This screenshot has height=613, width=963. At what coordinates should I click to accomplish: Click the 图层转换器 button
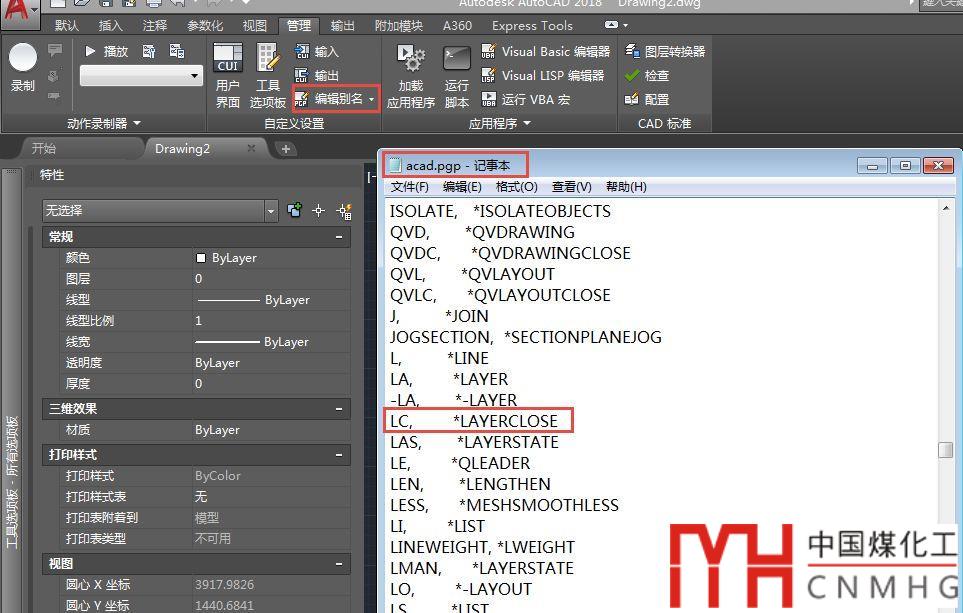pyautogui.click(x=664, y=51)
